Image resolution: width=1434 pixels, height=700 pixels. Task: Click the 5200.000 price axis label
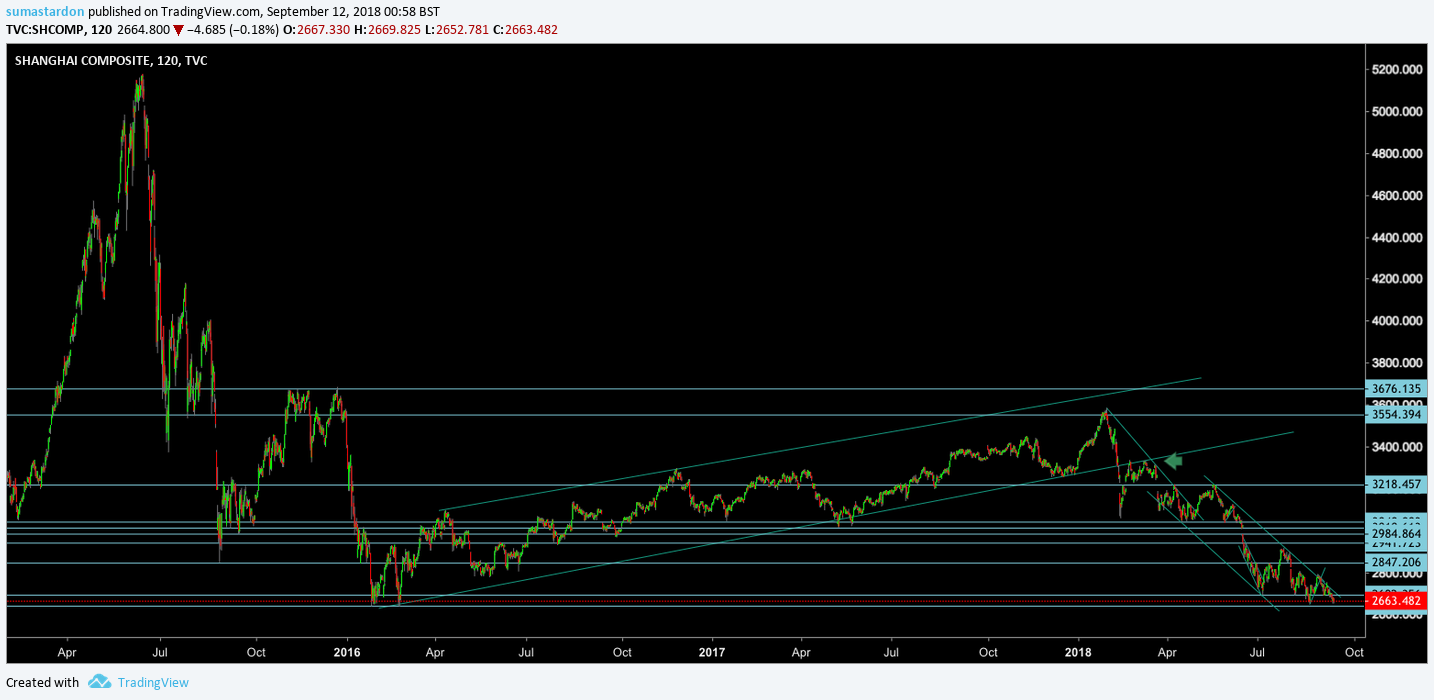tap(1398, 69)
